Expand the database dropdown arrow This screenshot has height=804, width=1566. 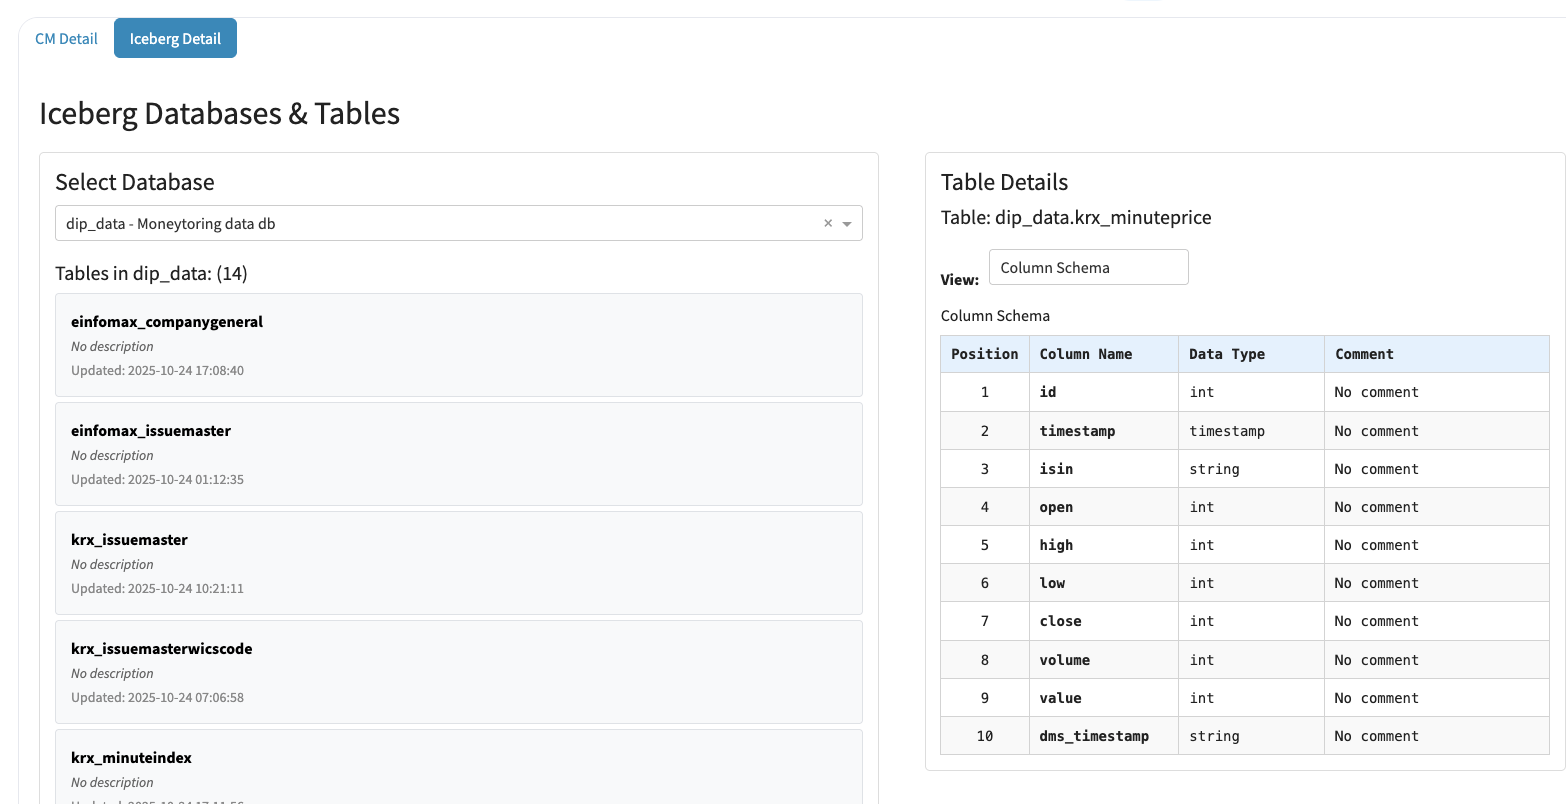pos(847,224)
